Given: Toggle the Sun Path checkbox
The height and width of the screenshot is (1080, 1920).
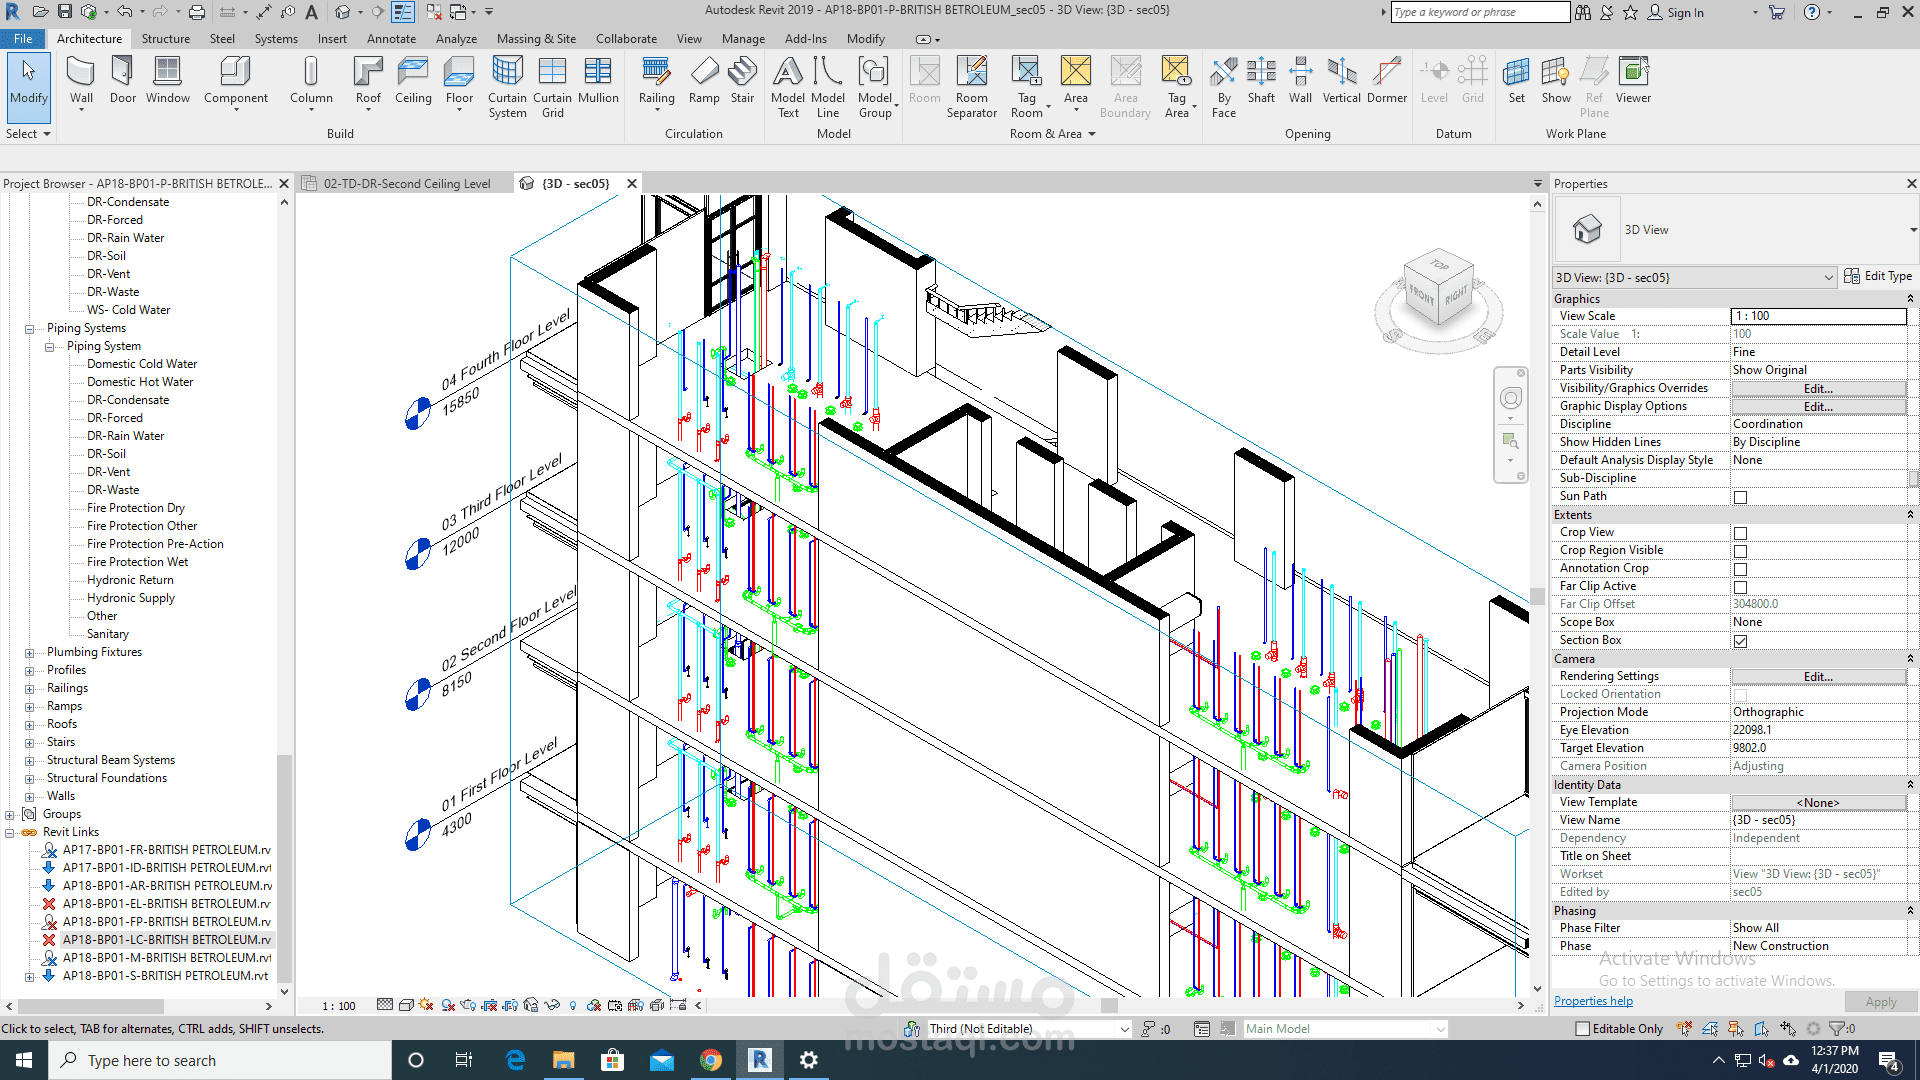Looking at the screenshot, I should click(1740, 497).
